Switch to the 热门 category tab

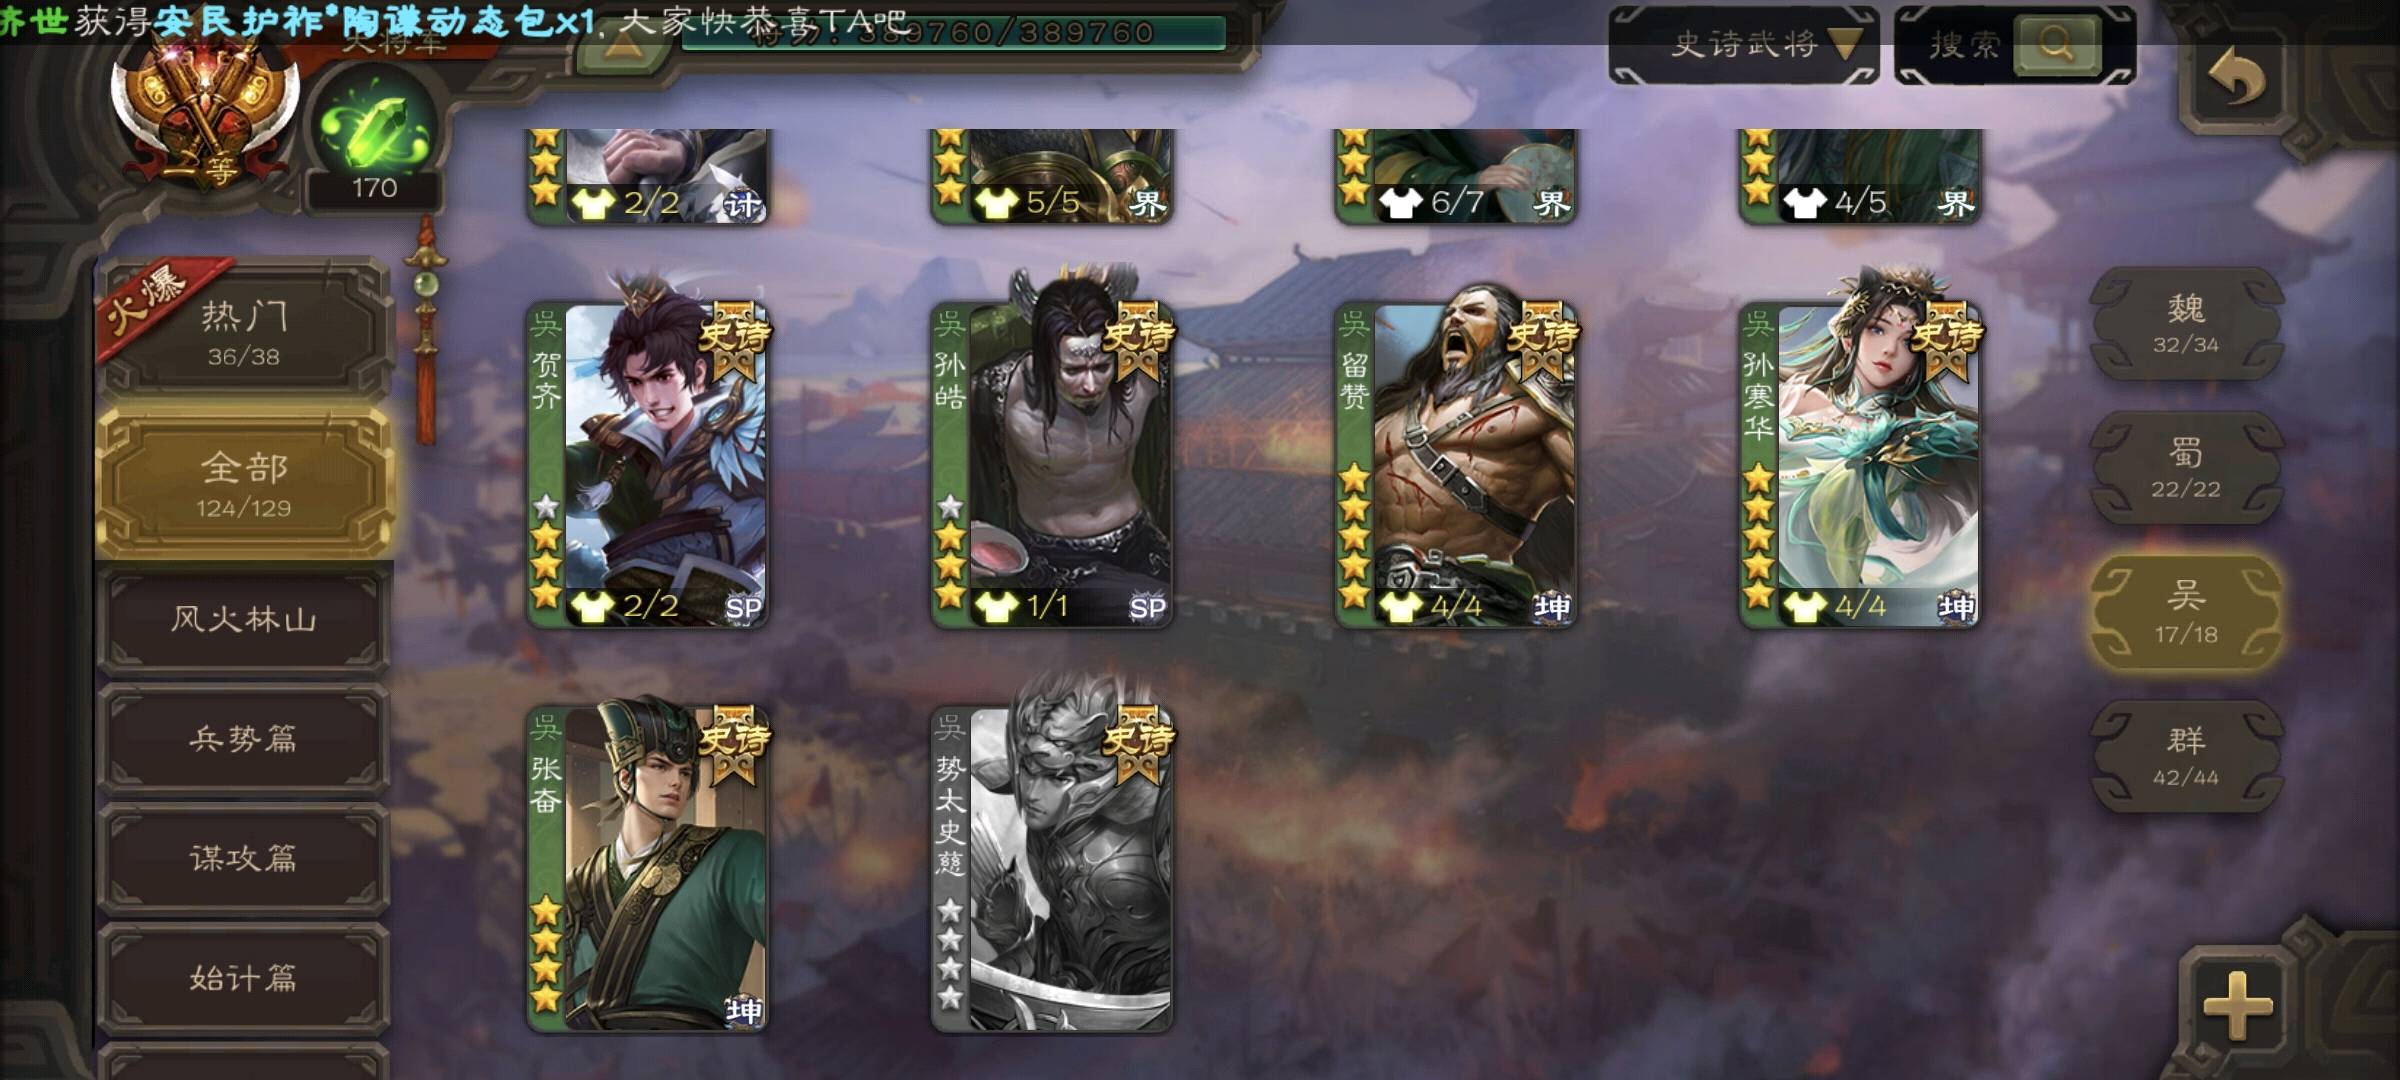tap(244, 332)
